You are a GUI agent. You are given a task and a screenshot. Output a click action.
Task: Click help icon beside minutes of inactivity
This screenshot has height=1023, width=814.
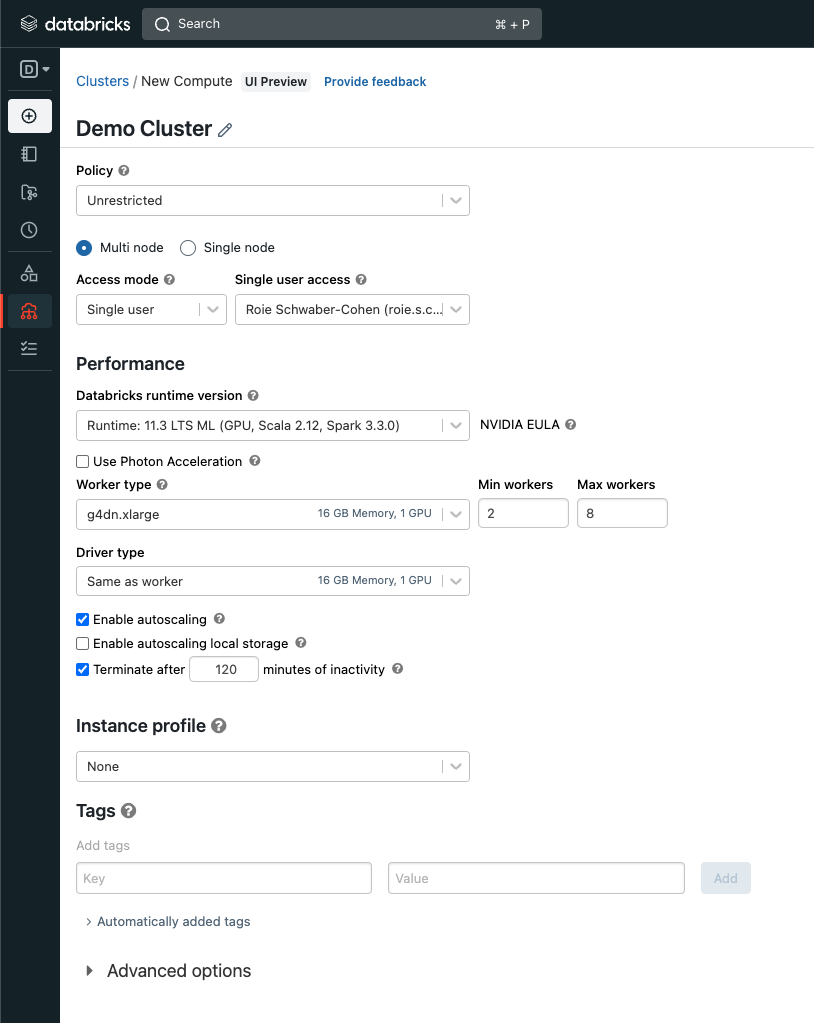pyautogui.click(x=398, y=669)
